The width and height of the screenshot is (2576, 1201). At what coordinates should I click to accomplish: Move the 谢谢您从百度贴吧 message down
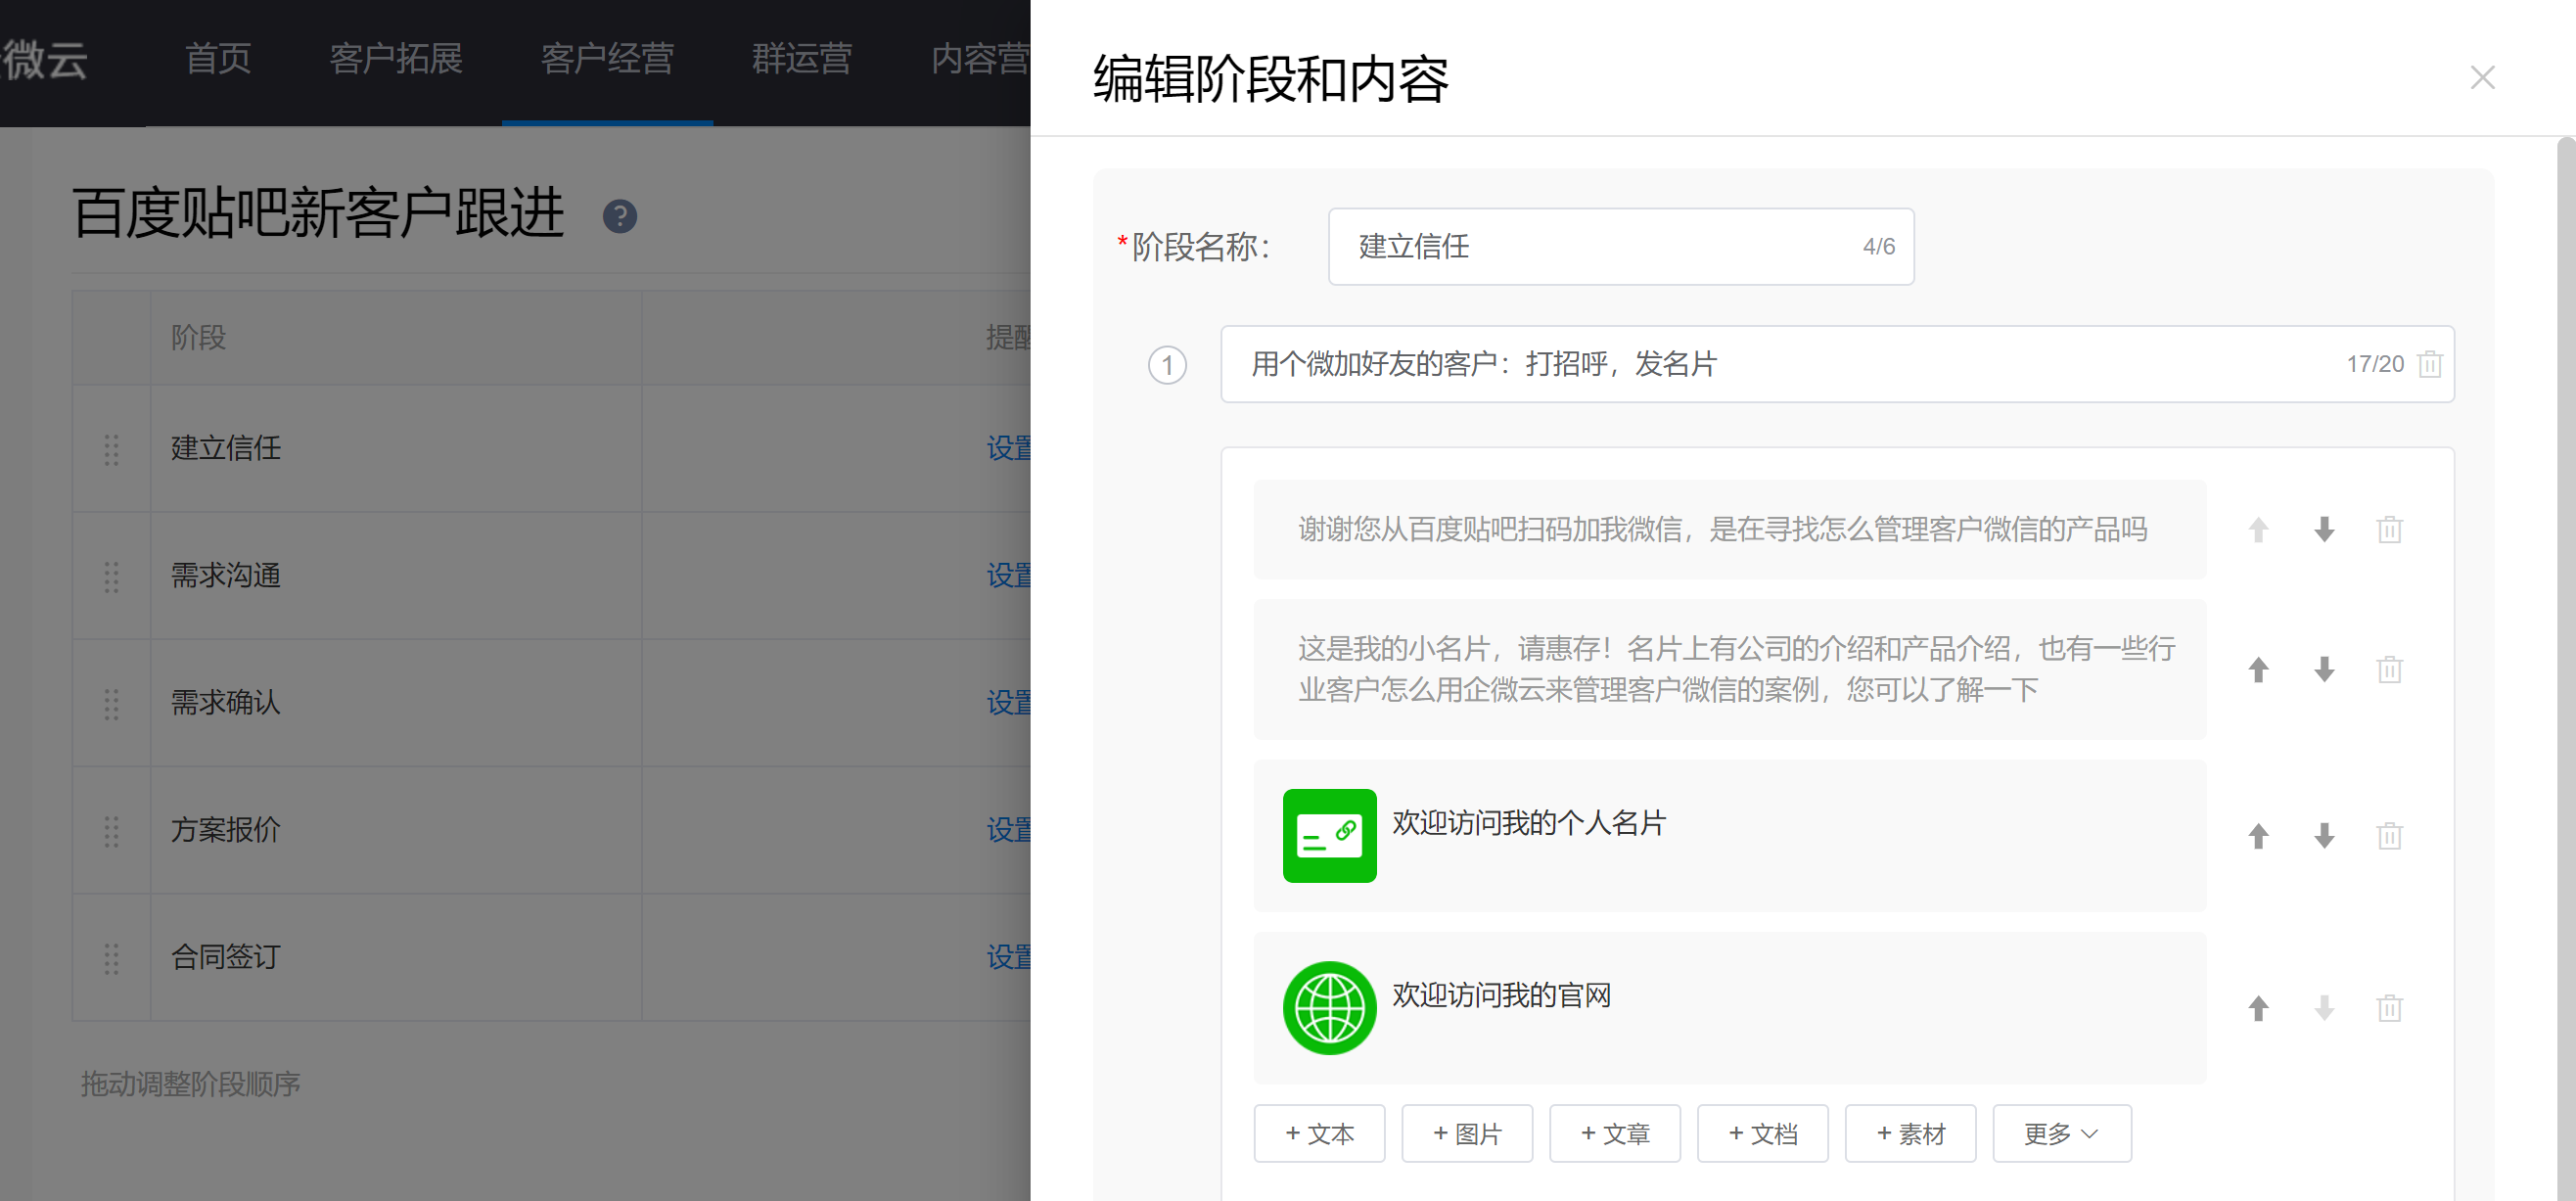coord(2324,530)
